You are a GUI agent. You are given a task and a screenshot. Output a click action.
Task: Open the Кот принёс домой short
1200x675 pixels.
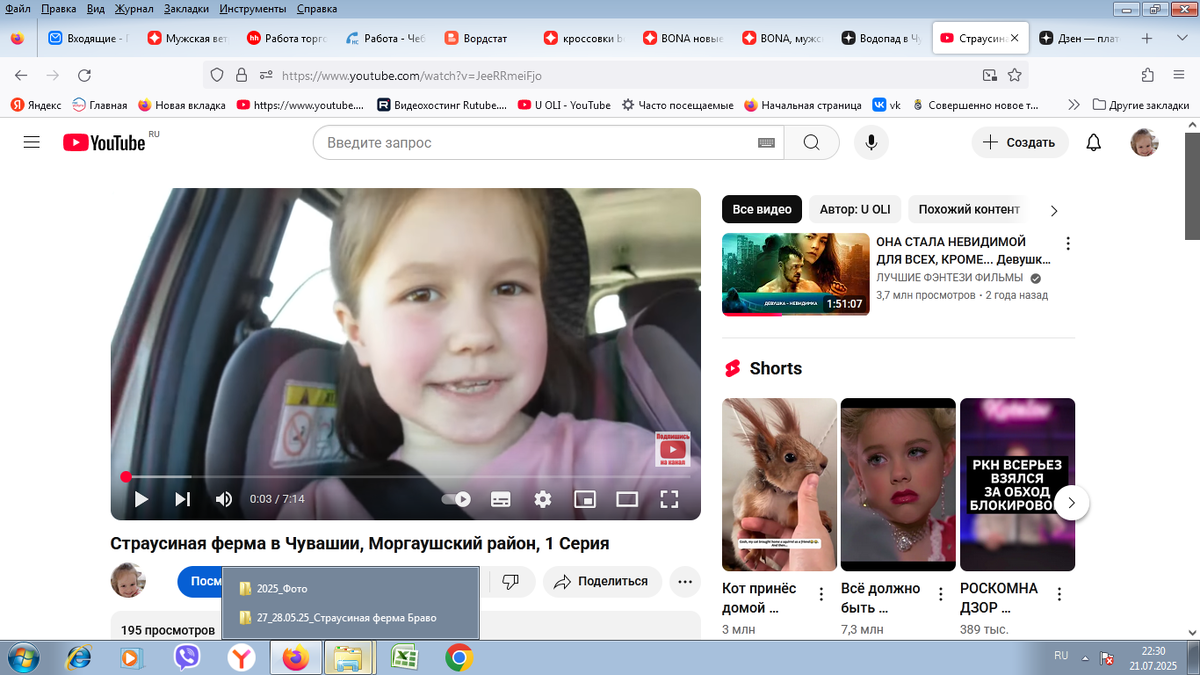(x=779, y=484)
